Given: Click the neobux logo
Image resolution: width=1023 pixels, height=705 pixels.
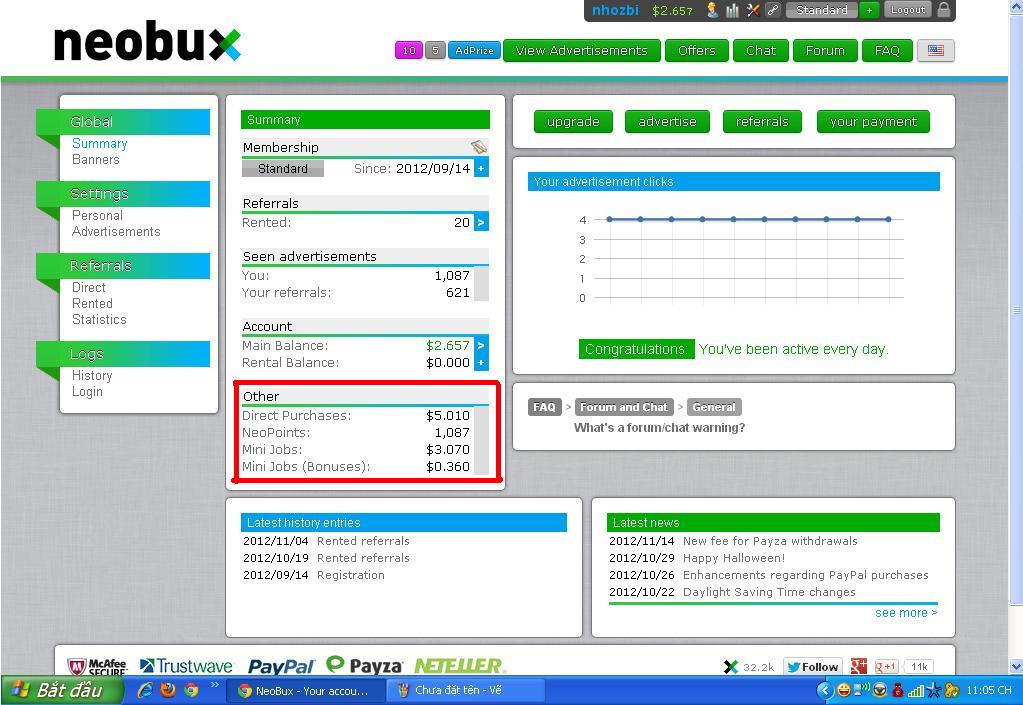Looking at the screenshot, I should click(147, 42).
